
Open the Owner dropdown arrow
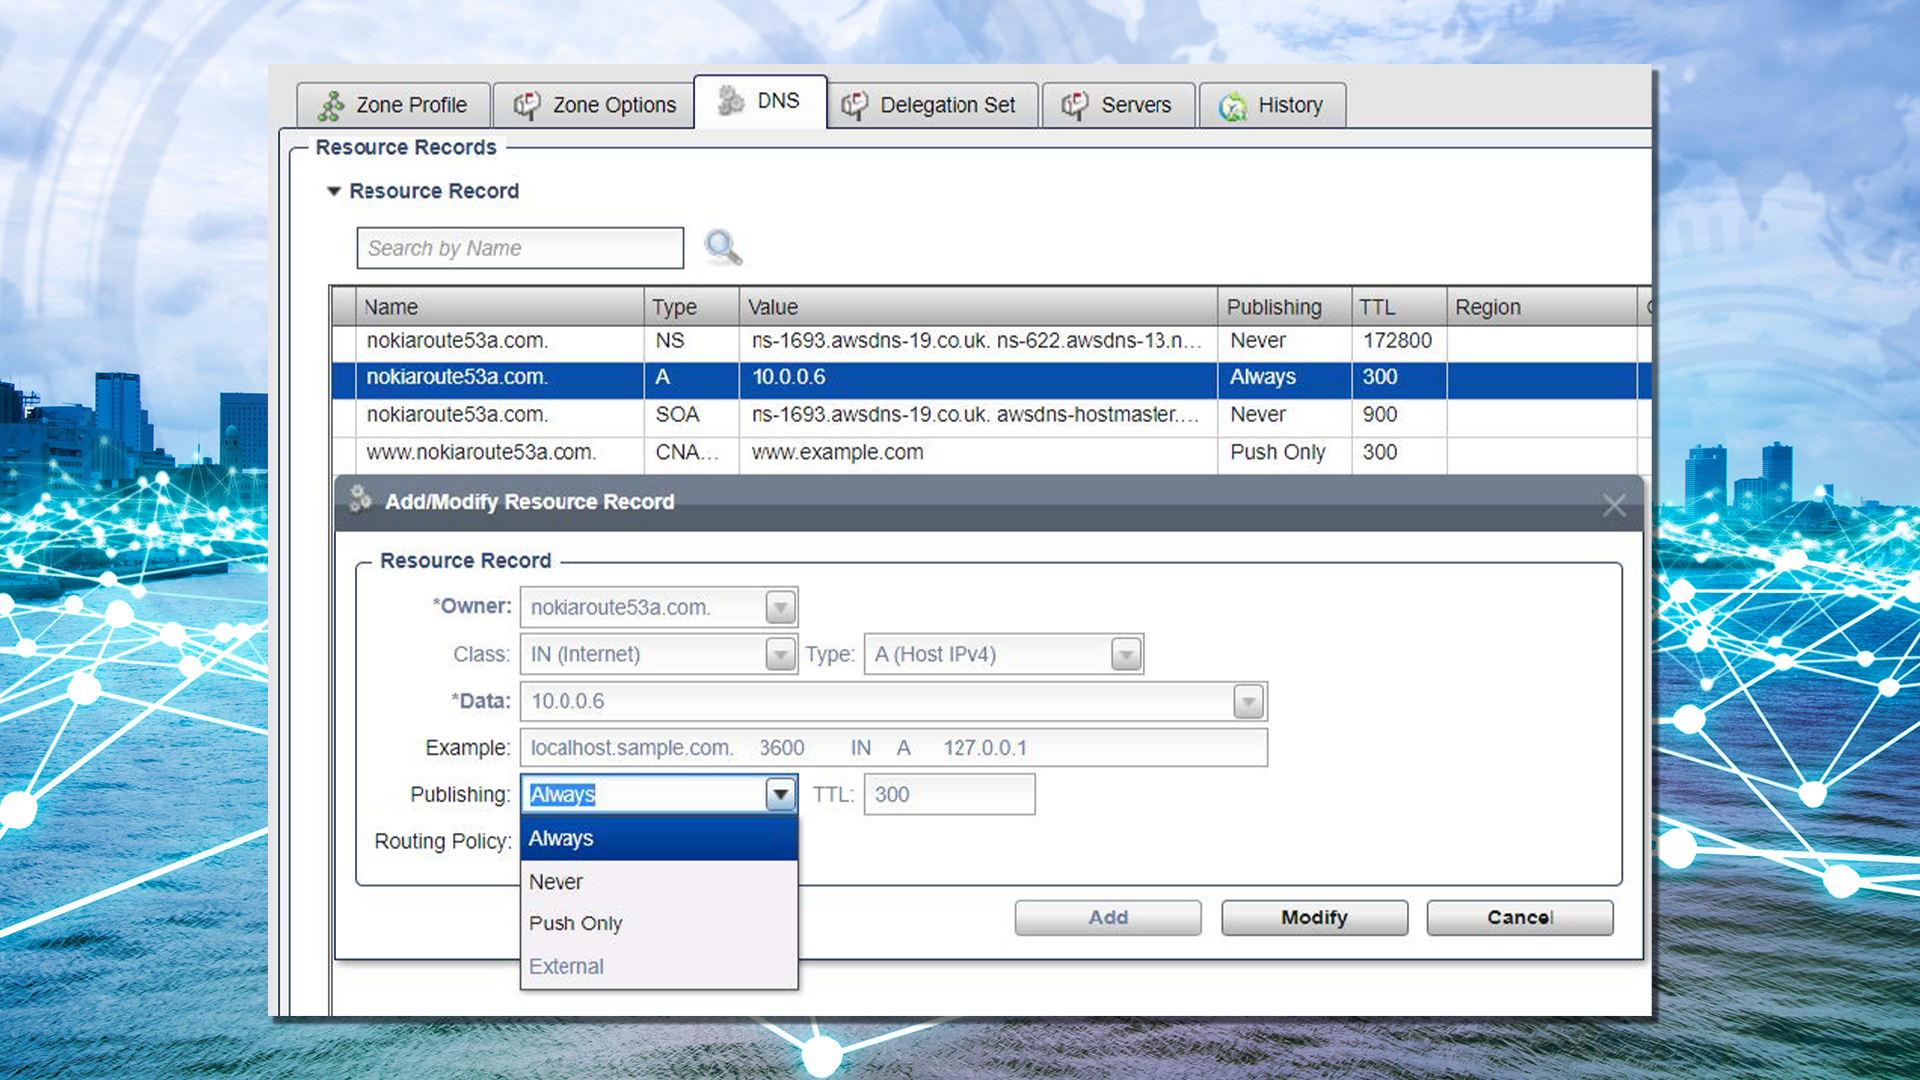click(780, 607)
